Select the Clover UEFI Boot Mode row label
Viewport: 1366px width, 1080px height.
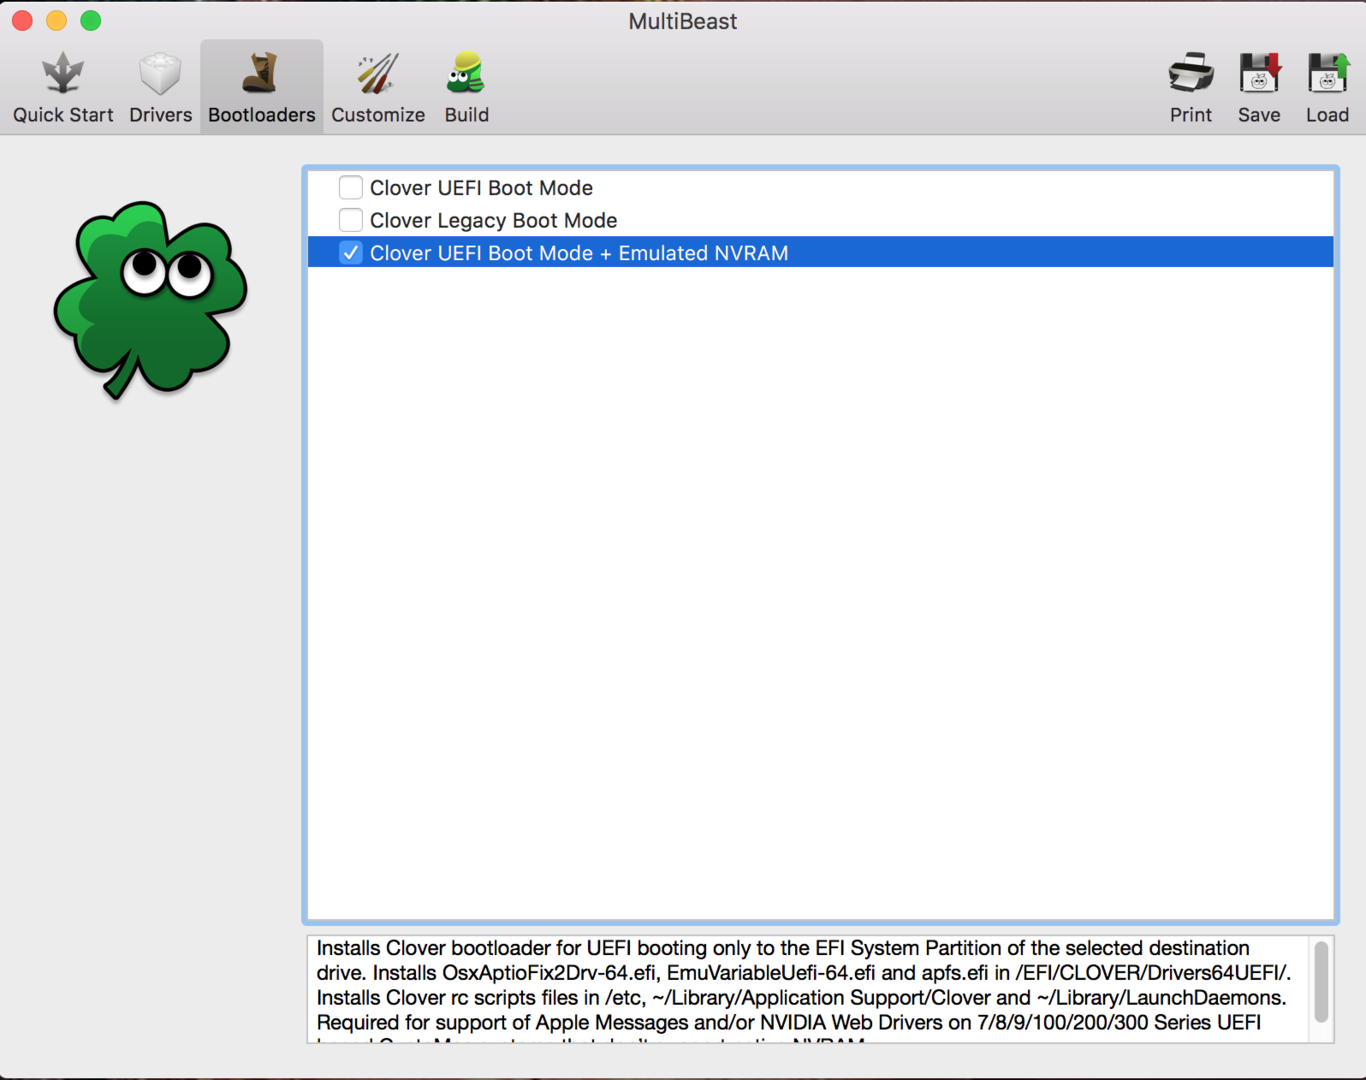coord(481,188)
